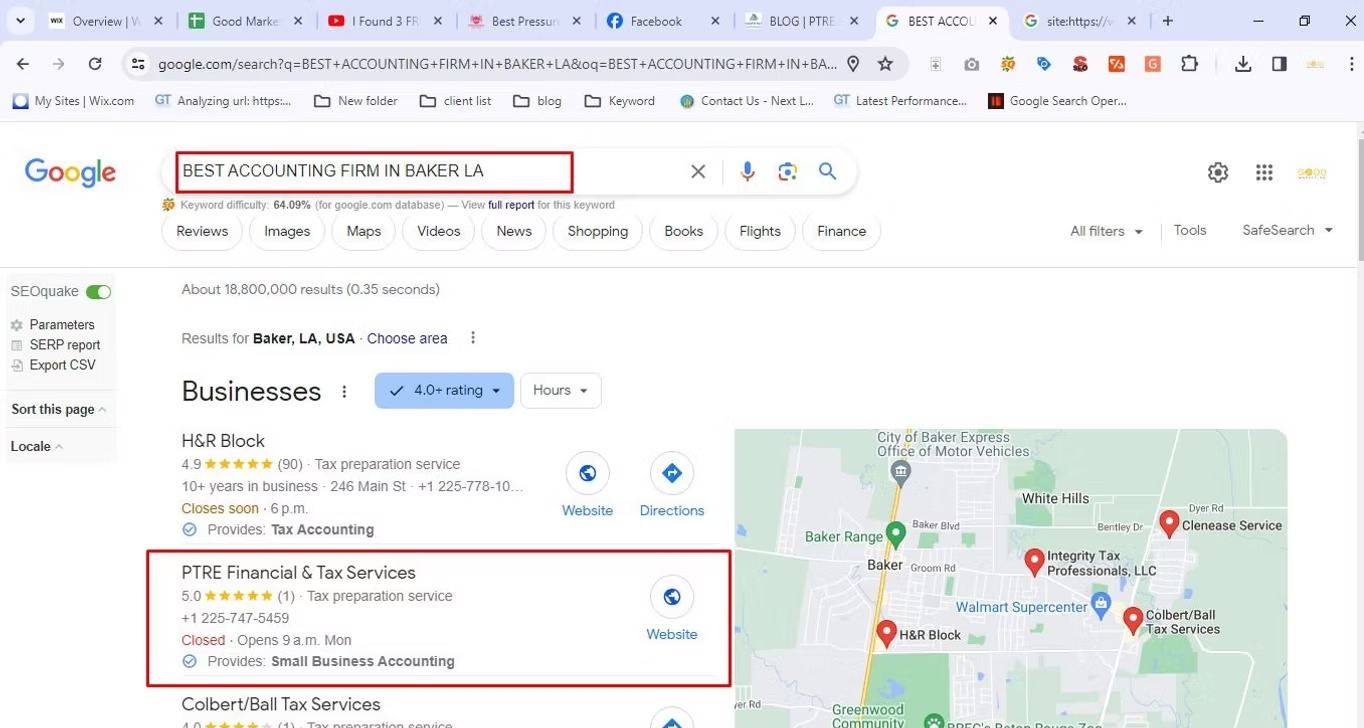
Task: Click the blue magnifier search button
Action: click(x=827, y=171)
